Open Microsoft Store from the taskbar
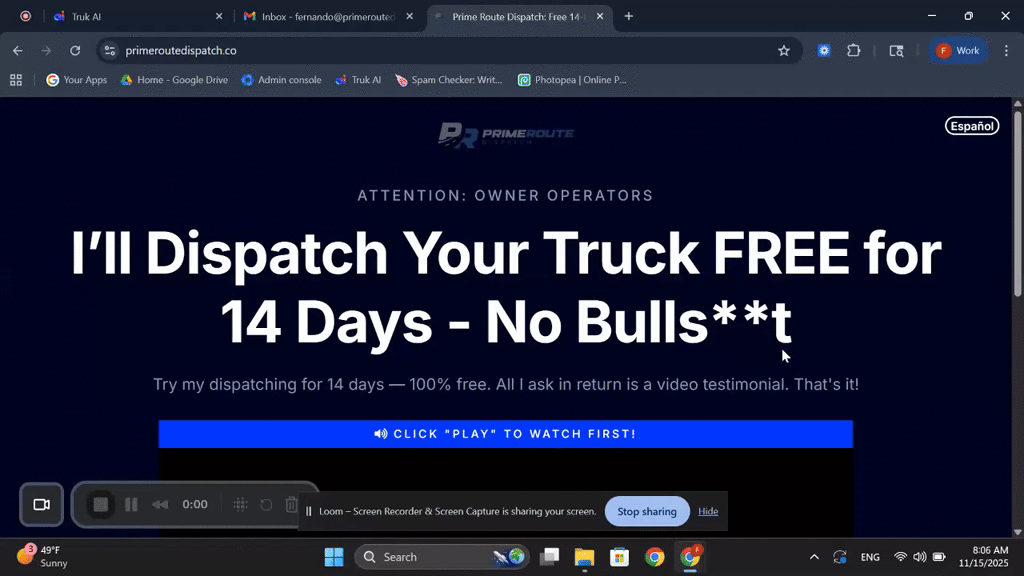 (619, 557)
